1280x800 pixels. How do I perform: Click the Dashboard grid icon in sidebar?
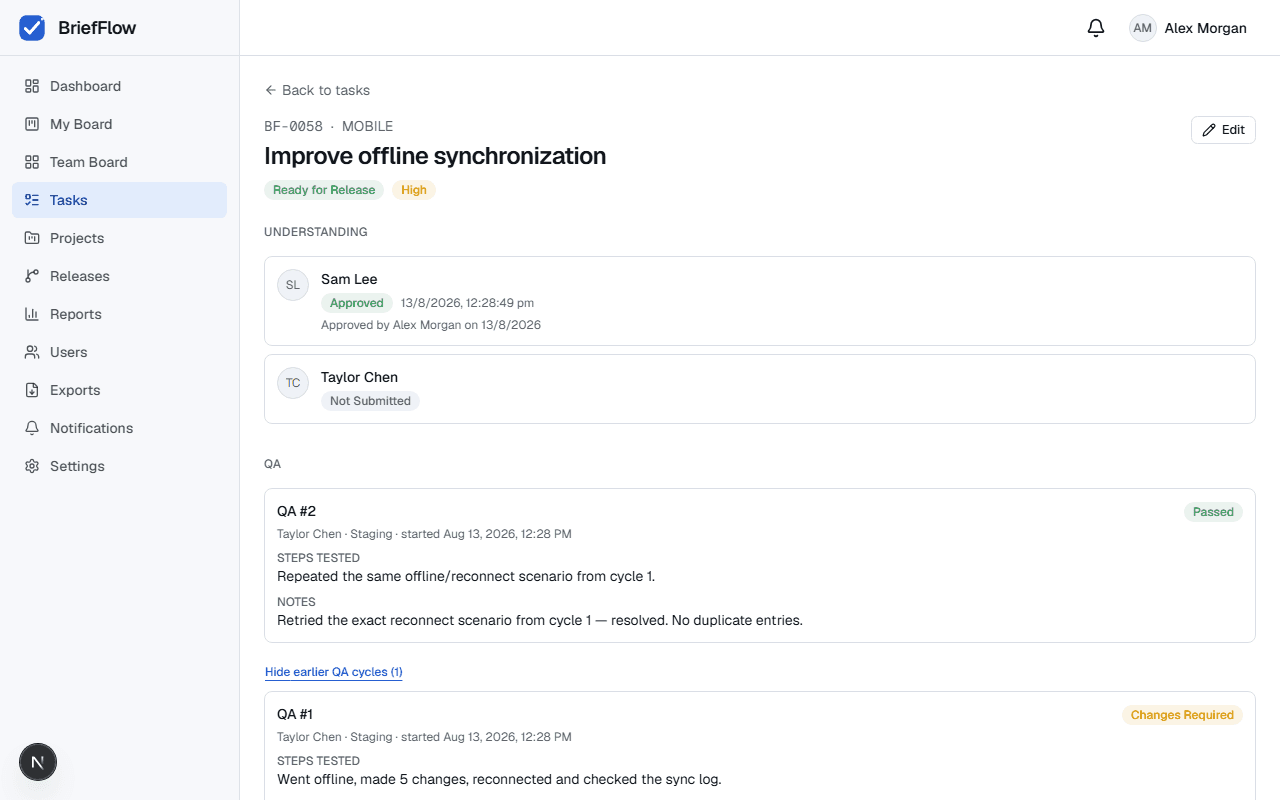[32, 86]
